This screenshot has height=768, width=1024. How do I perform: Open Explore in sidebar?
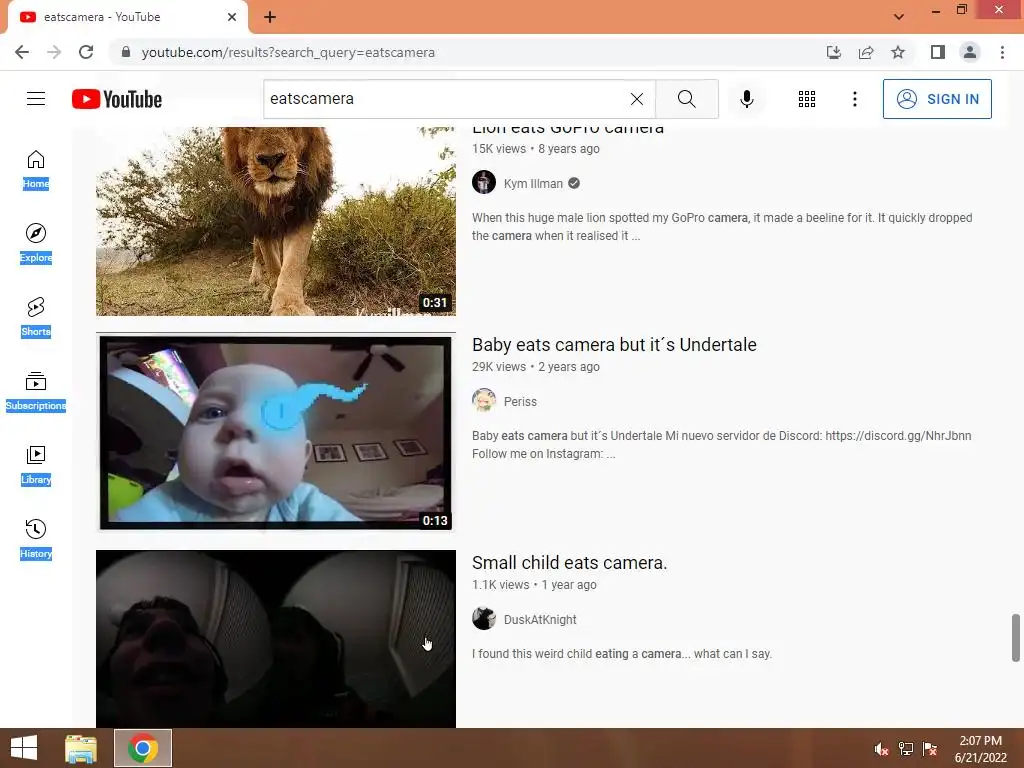click(x=36, y=244)
